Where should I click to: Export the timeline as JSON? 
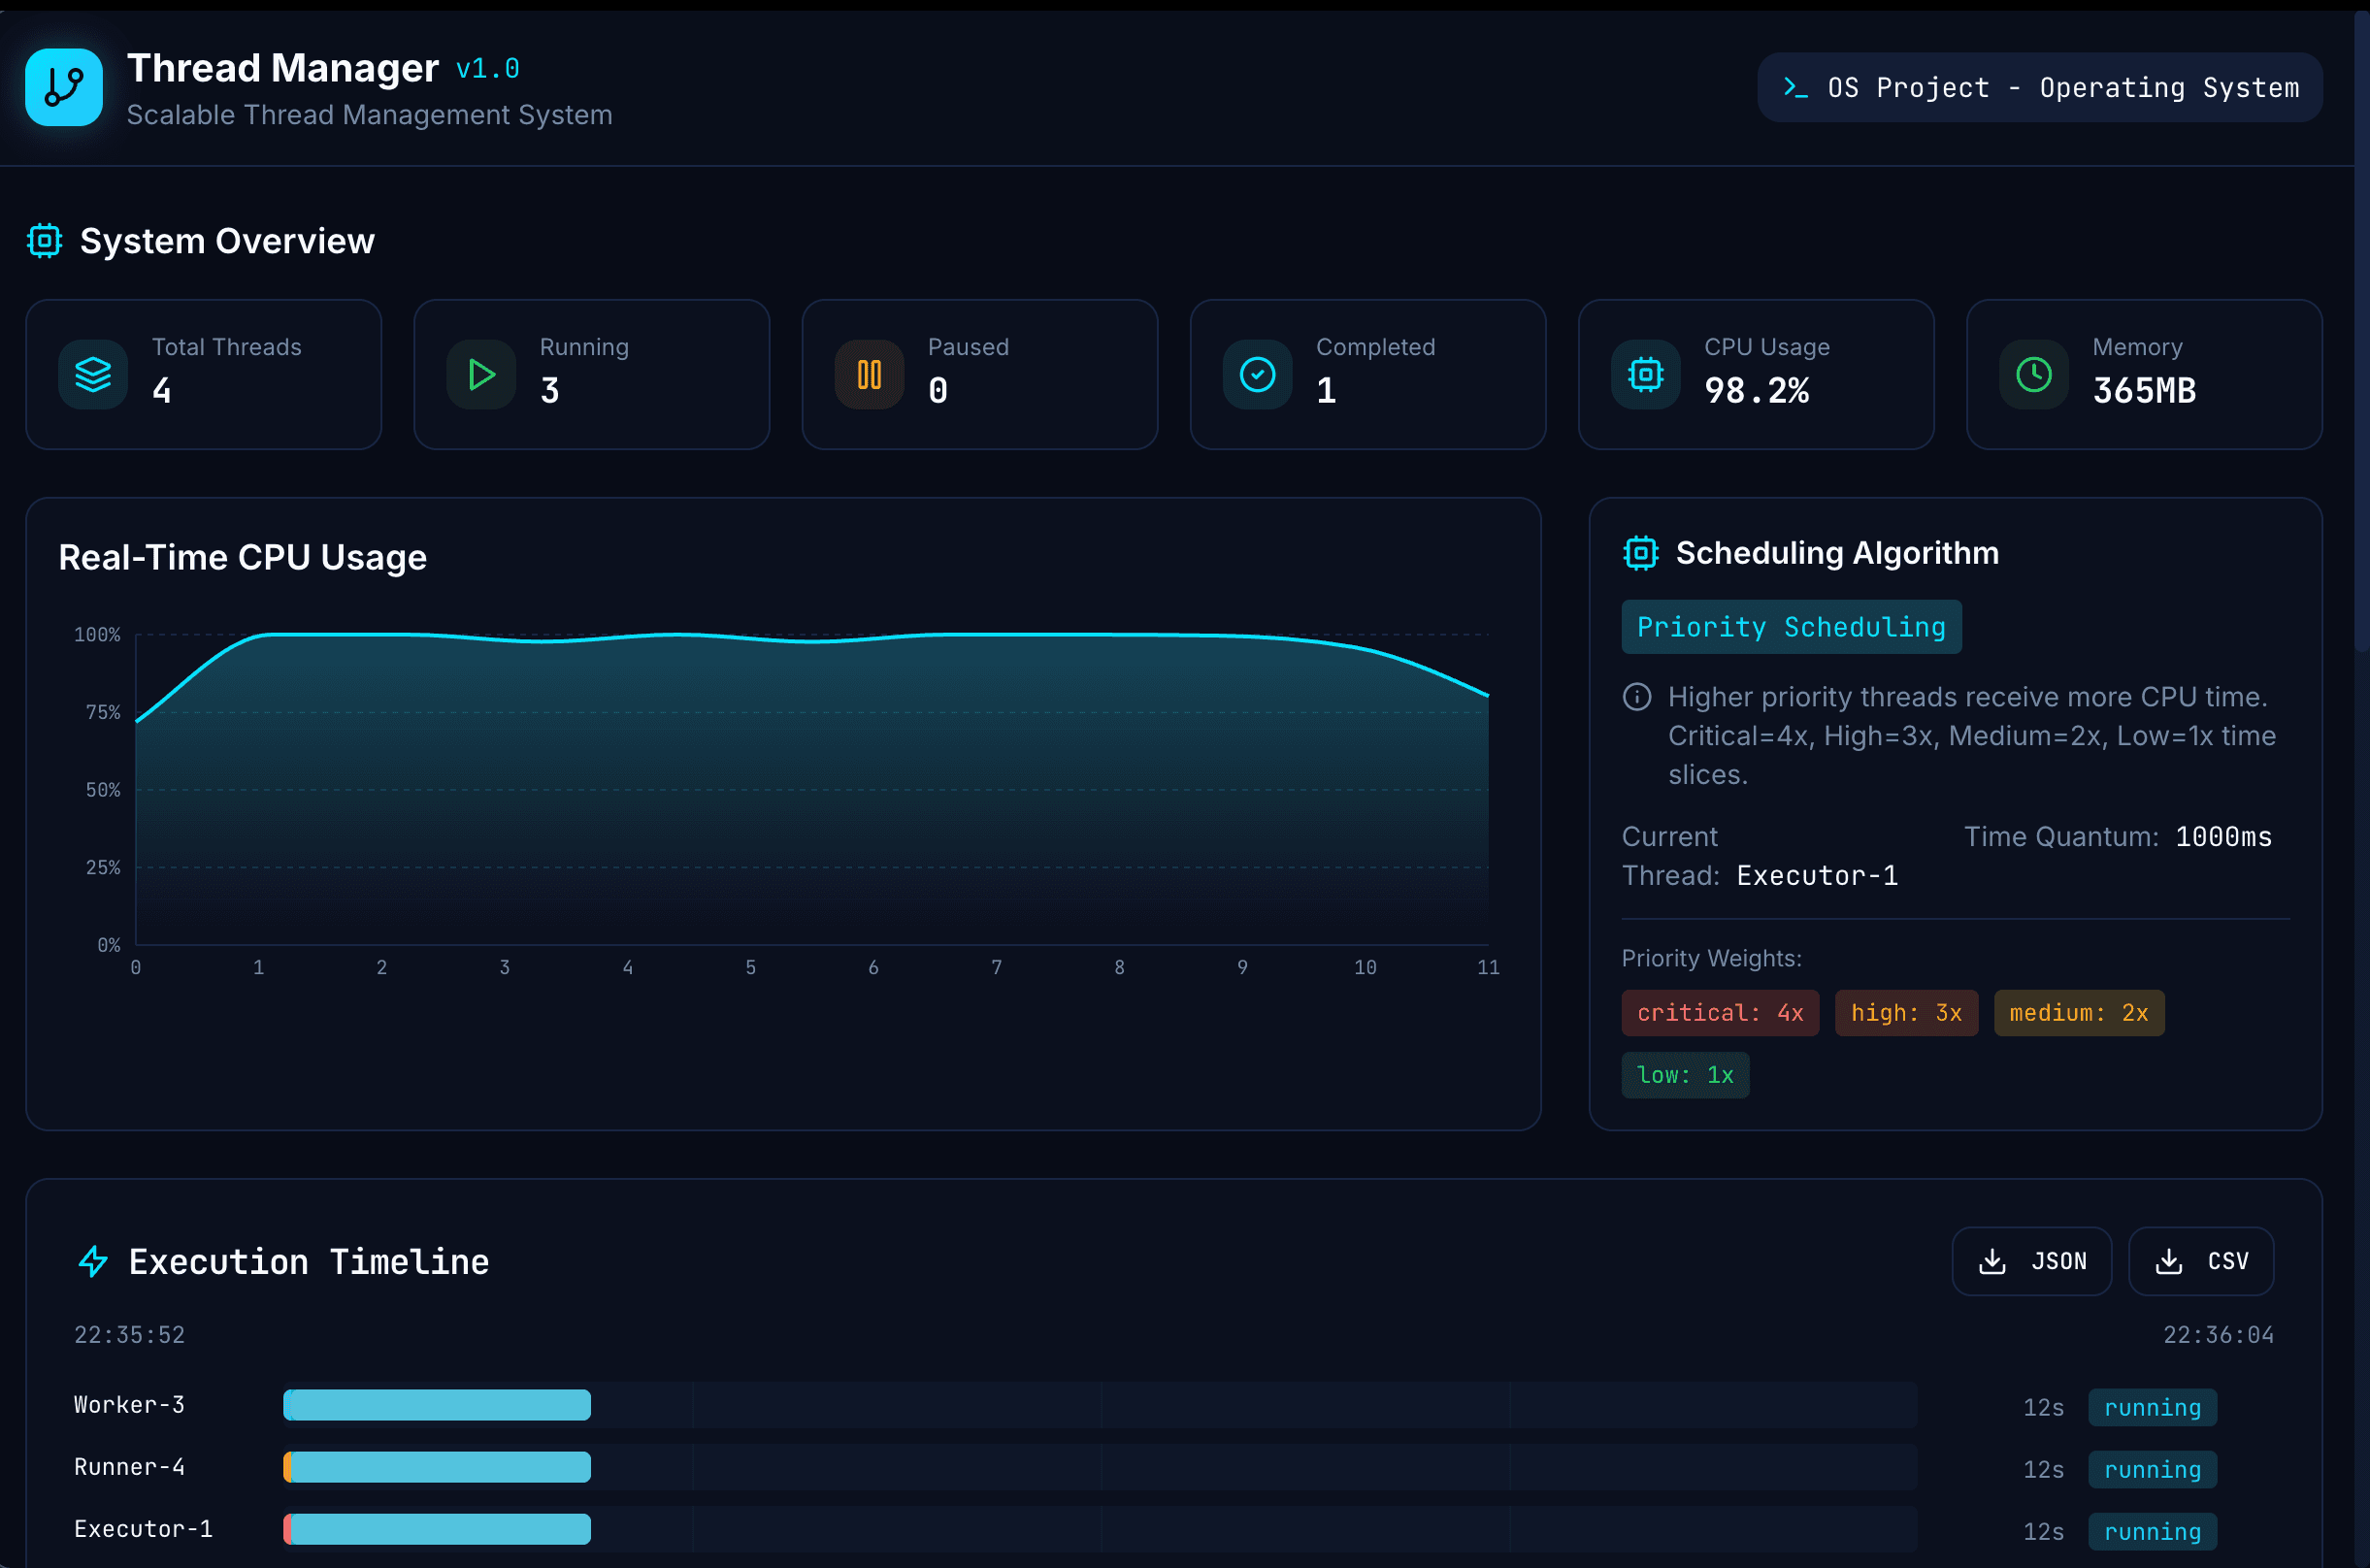pos(2031,1262)
